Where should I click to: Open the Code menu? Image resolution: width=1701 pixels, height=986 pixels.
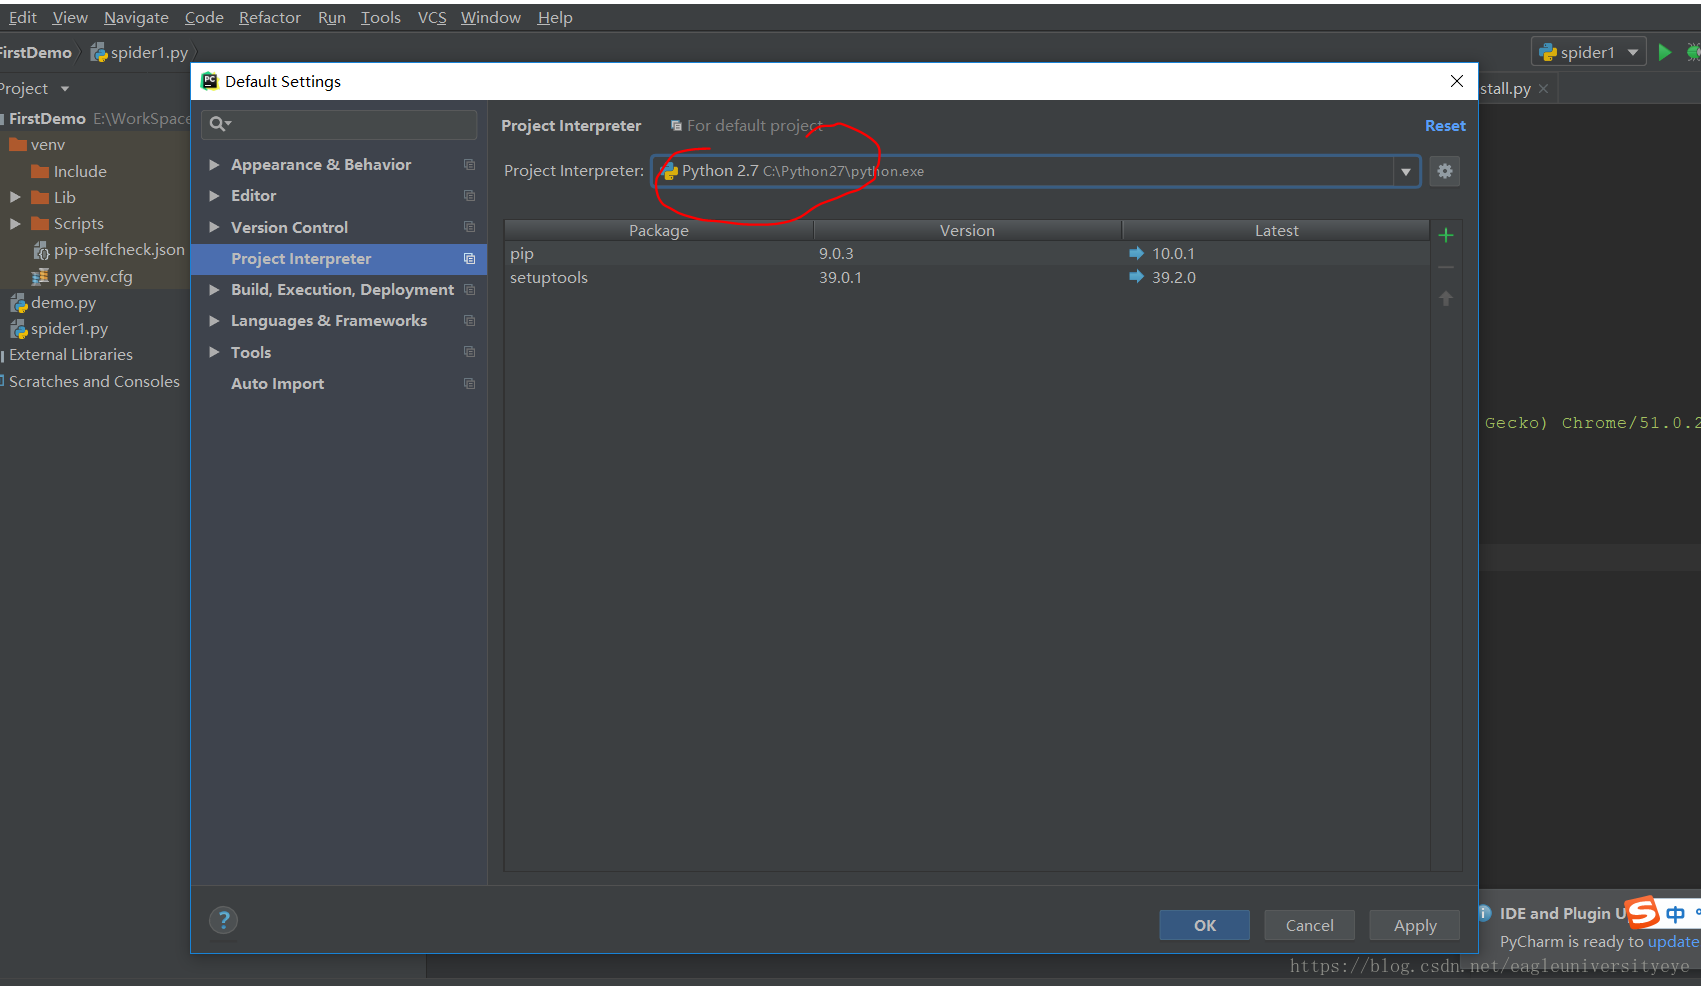pyautogui.click(x=204, y=18)
